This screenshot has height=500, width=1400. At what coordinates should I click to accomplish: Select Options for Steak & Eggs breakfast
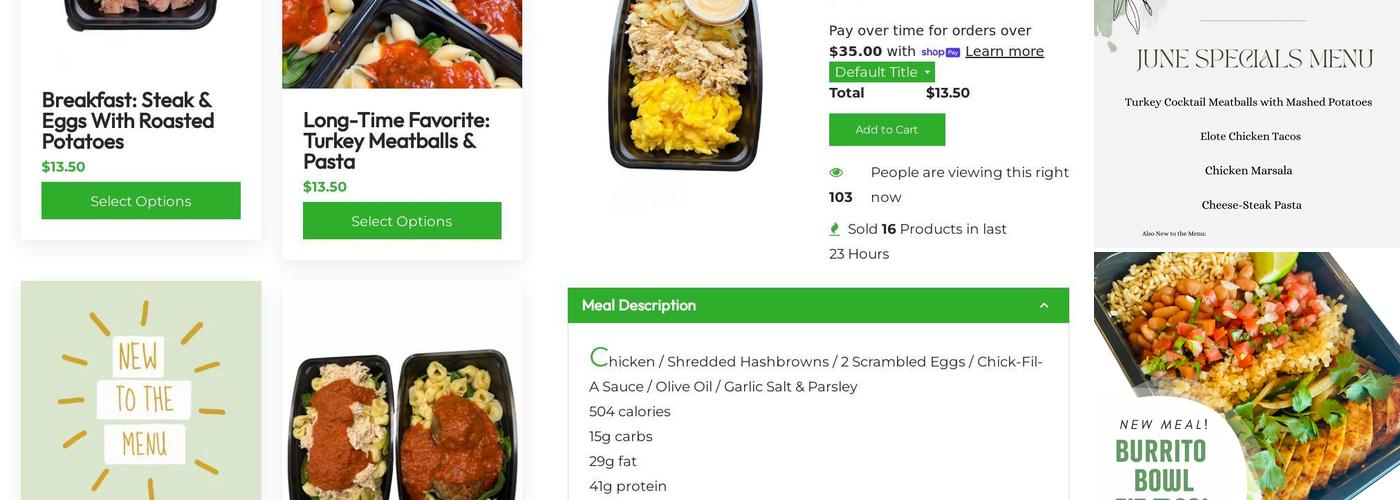(x=141, y=201)
